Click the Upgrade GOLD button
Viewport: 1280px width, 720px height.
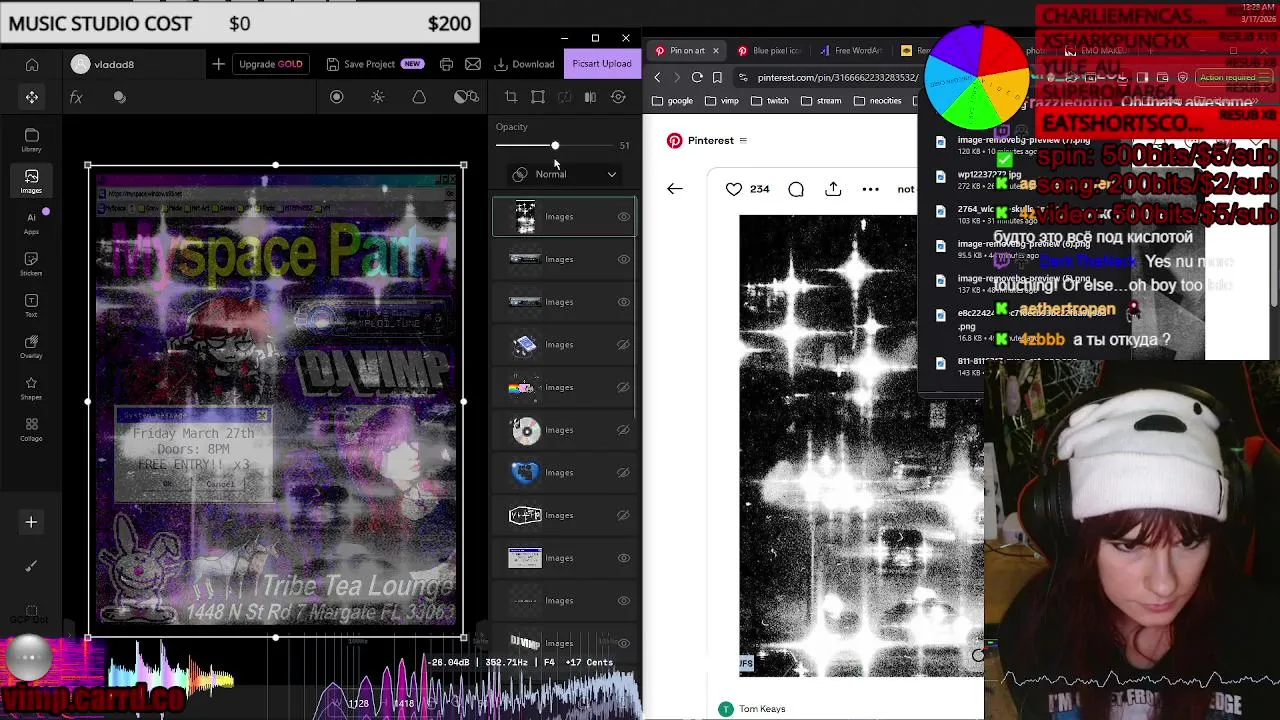tap(270, 64)
